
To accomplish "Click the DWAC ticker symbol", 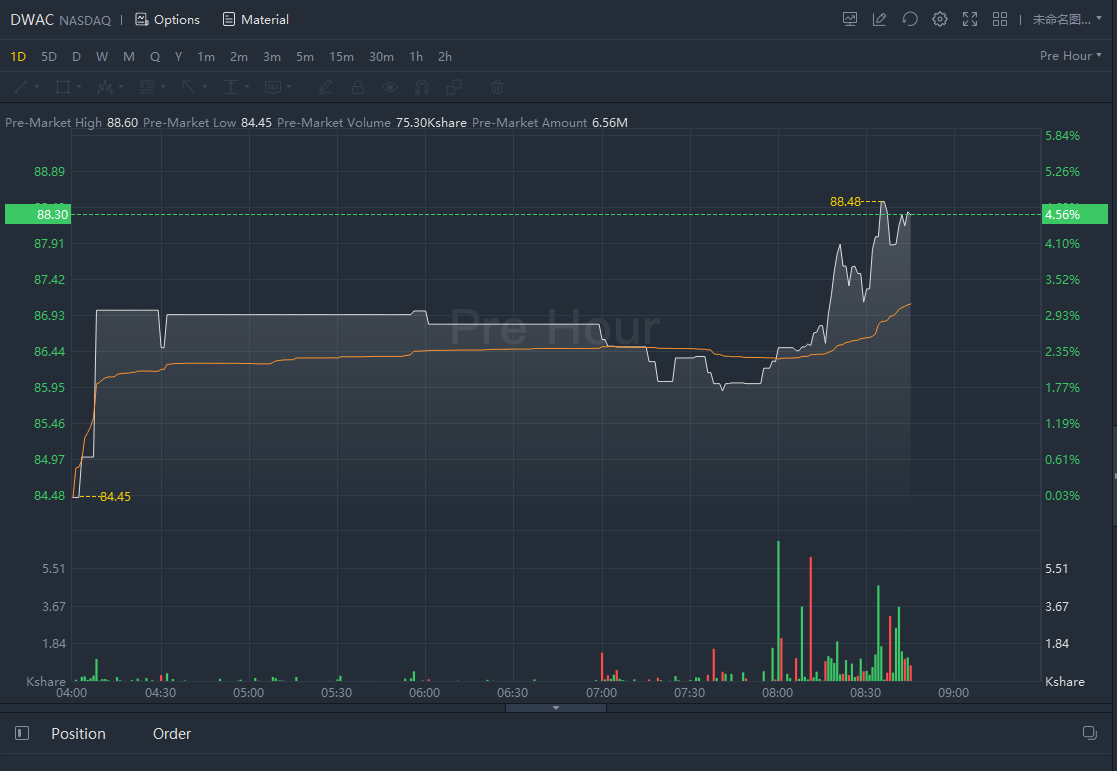I will tap(32, 19).
